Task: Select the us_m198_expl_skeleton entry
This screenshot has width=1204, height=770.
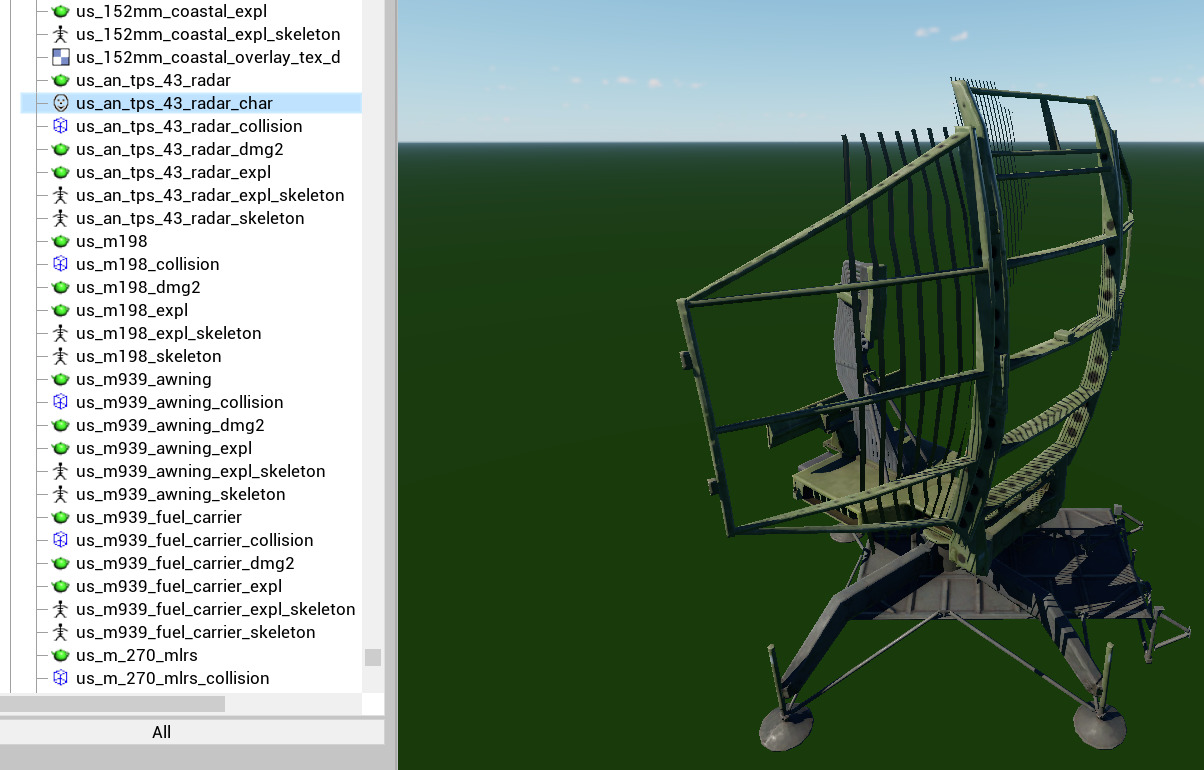Action: [168, 333]
